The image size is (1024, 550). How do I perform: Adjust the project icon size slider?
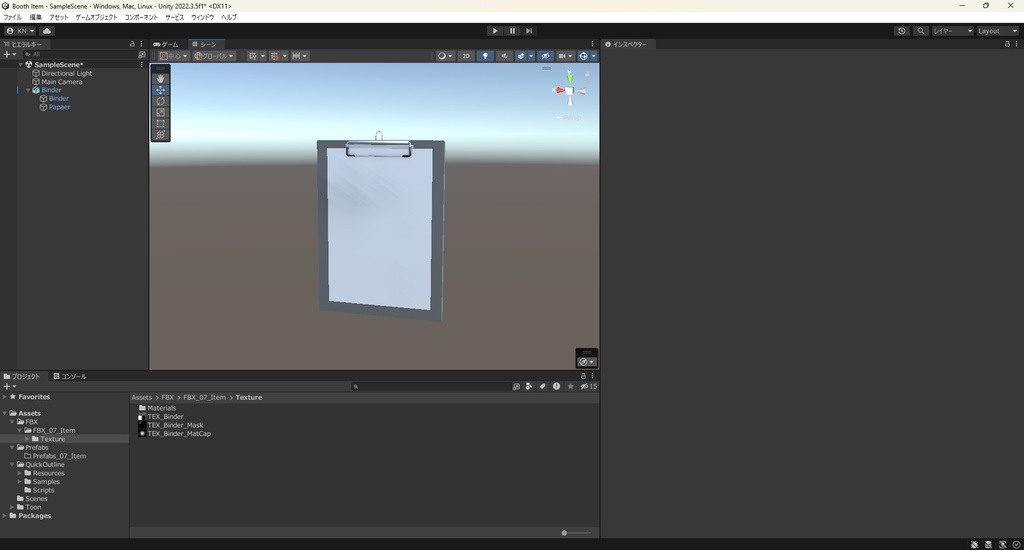tap(564, 533)
